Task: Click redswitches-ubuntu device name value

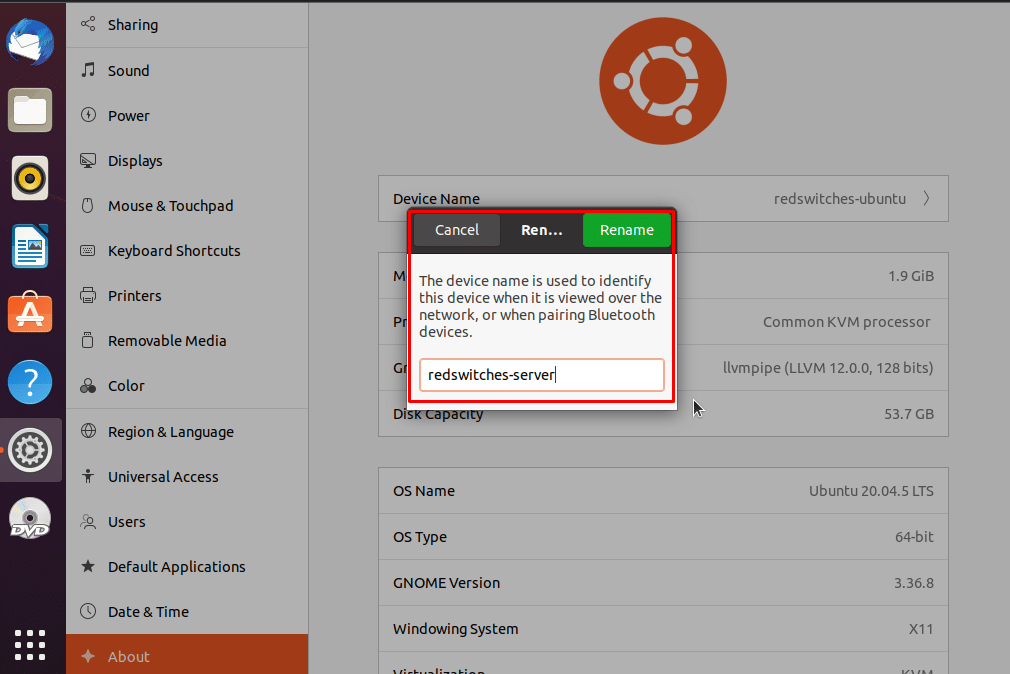Action: [839, 198]
